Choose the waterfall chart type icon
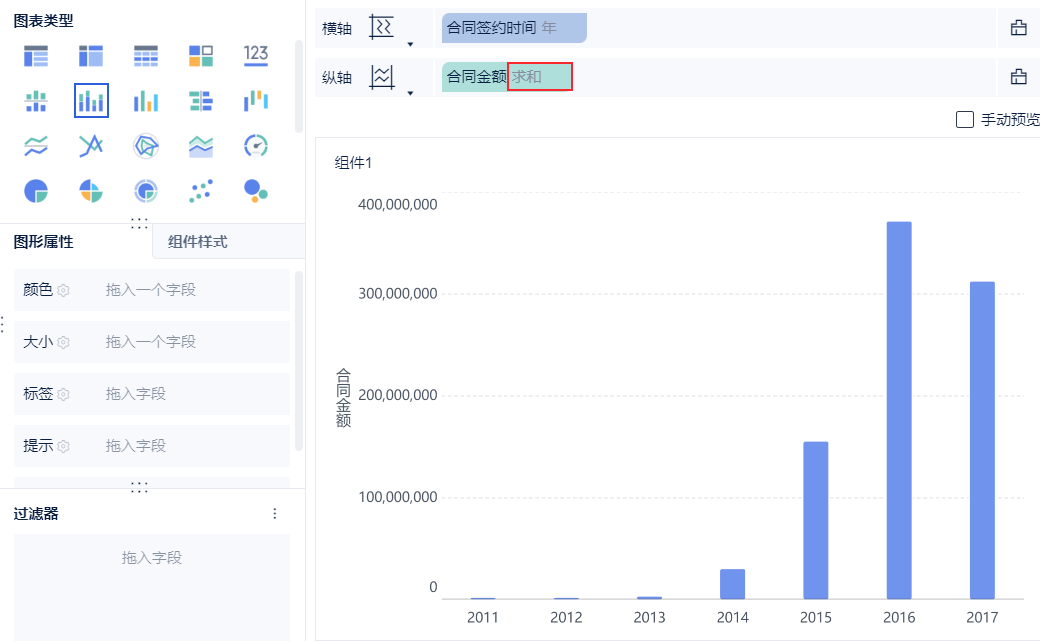 tap(256, 100)
